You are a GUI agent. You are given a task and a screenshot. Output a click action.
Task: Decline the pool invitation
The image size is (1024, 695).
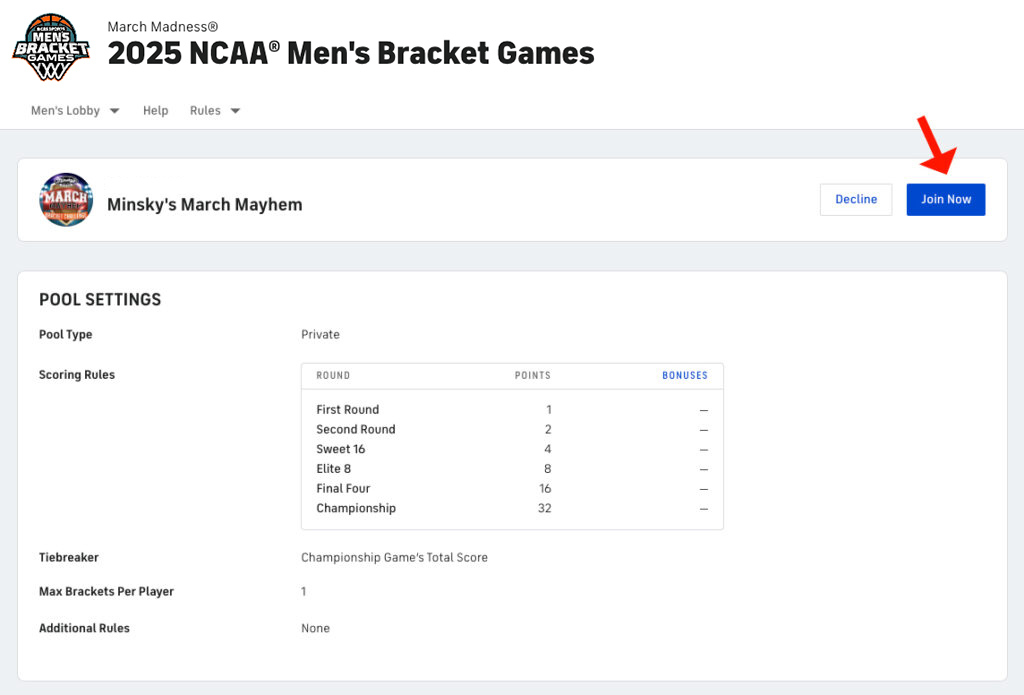[856, 200]
